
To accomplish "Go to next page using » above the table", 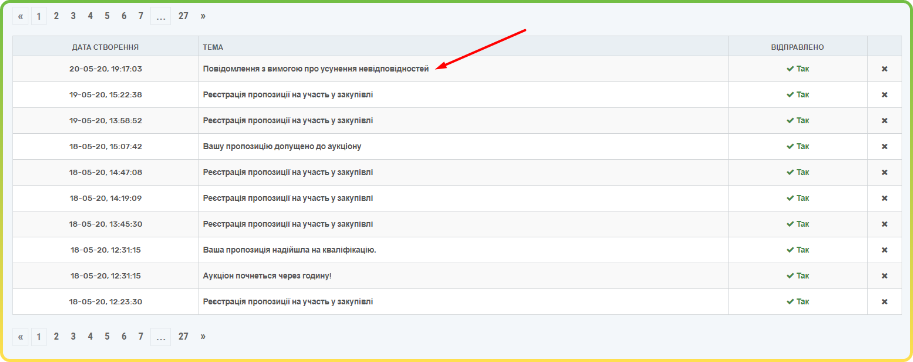I will (203, 16).
